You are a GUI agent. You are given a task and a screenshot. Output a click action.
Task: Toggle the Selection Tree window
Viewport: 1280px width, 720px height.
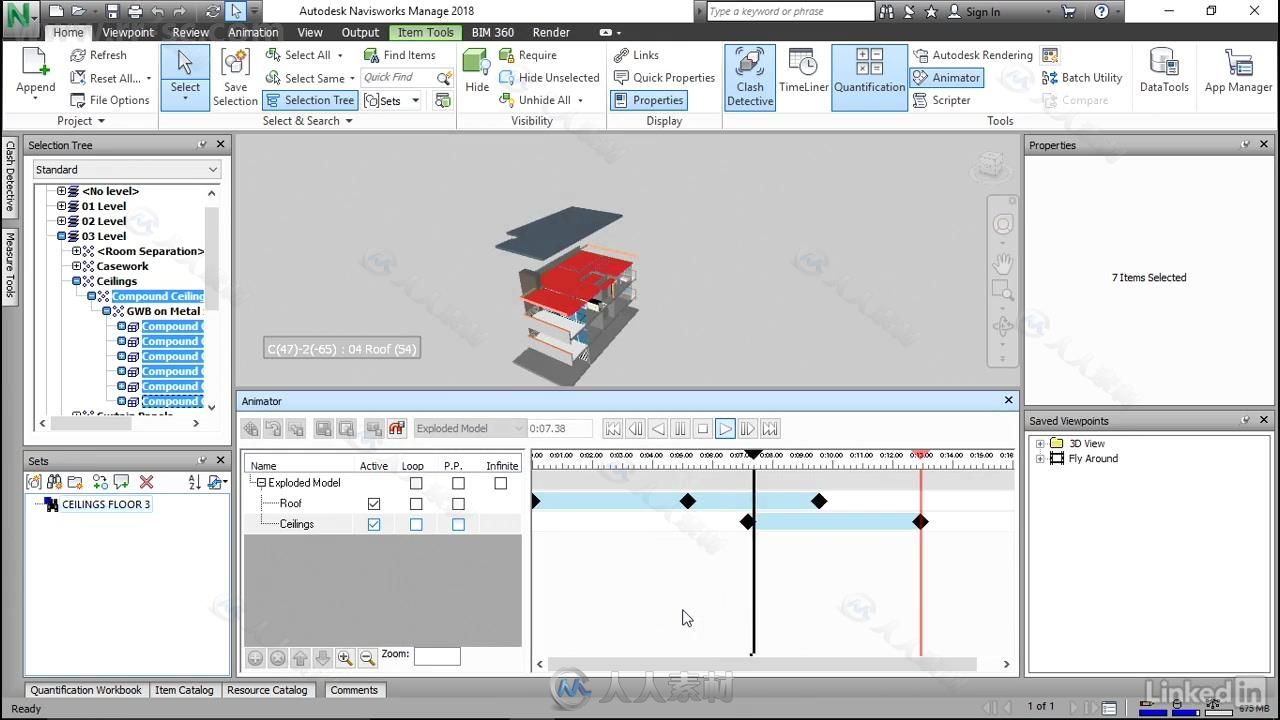[x=310, y=100]
